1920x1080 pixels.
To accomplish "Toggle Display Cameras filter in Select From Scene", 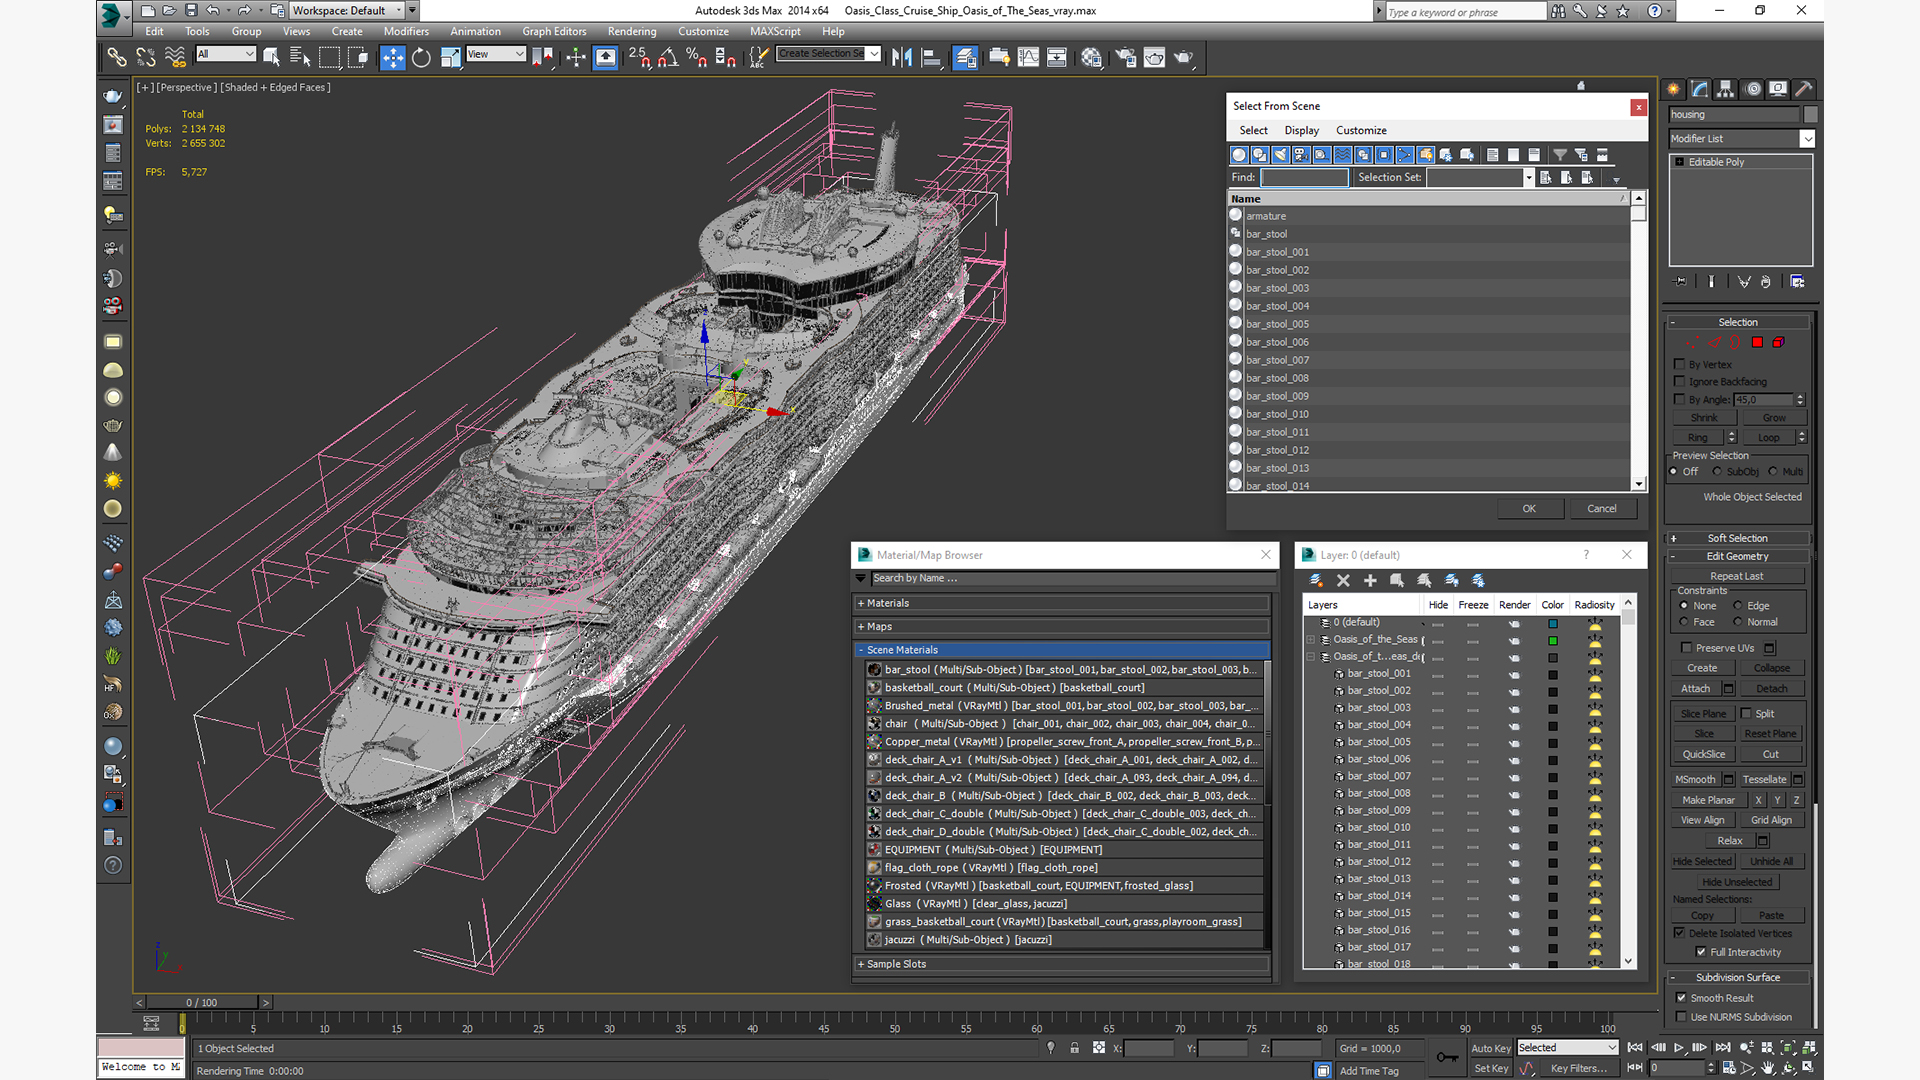I will click(x=1301, y=155).
